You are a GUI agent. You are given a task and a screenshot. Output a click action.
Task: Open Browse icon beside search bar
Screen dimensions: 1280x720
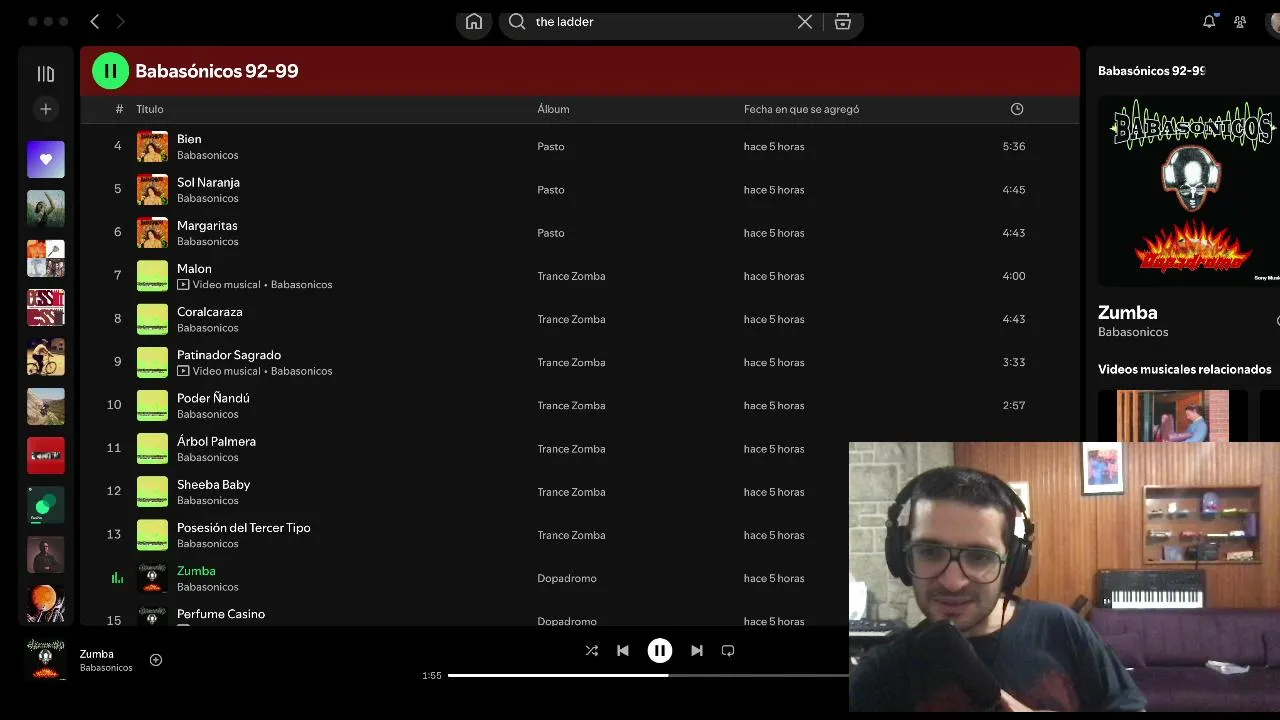coord(843,22)
